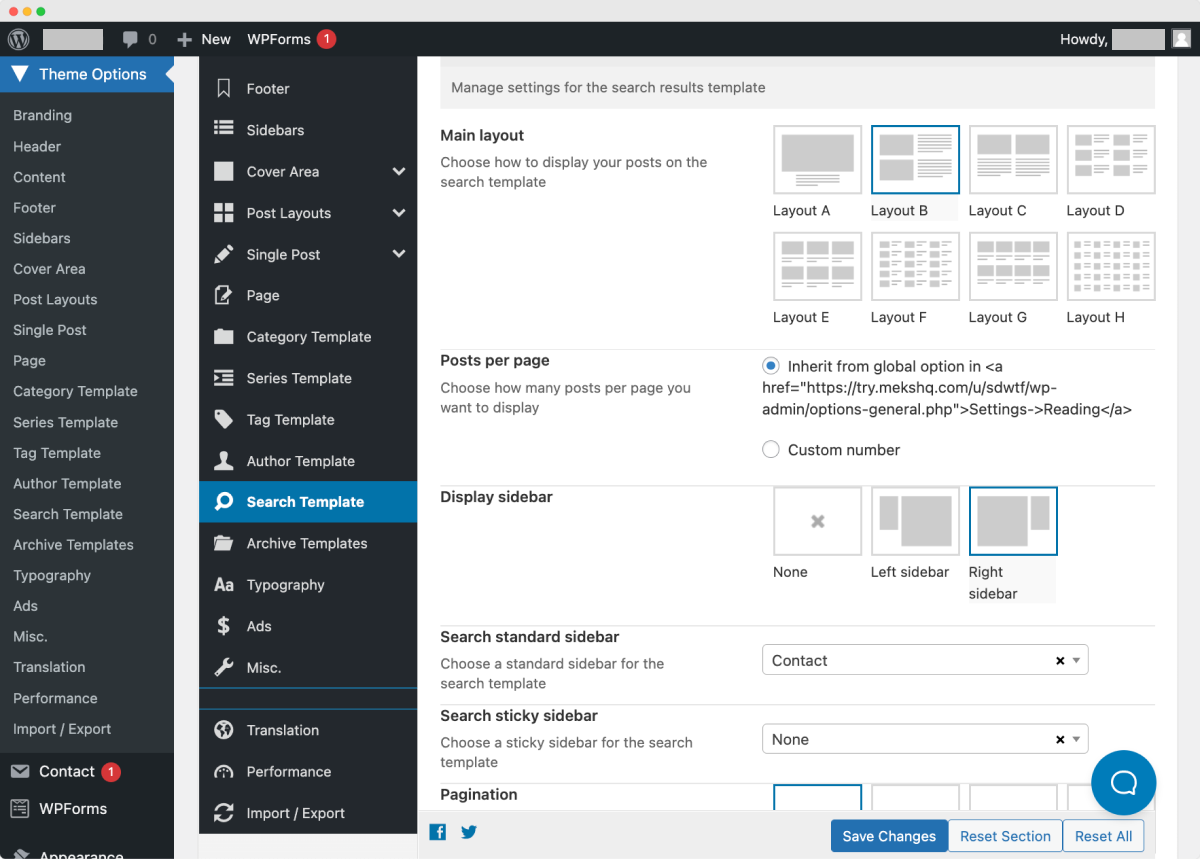
Task: Click the Import / Export refresh icon
Action: (224, 813)
